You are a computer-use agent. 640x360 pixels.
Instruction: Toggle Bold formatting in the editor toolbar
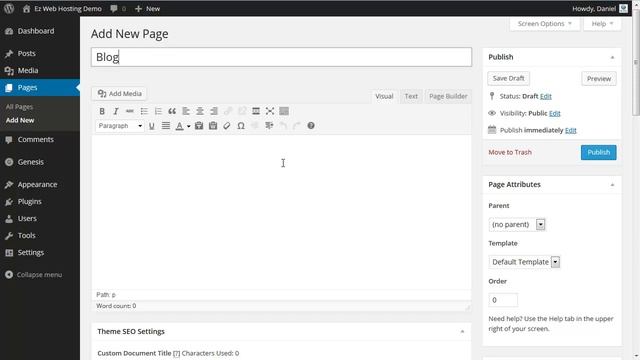(x=102, y=111)
